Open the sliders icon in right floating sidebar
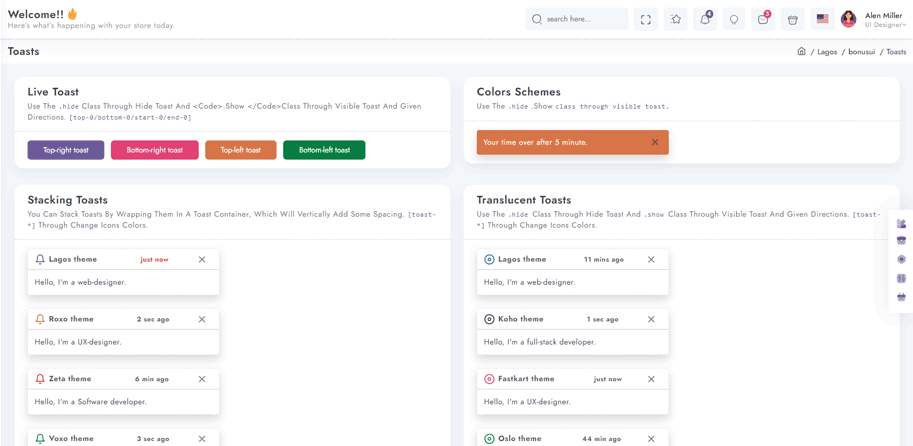913x446 pixels. [901, 279]
